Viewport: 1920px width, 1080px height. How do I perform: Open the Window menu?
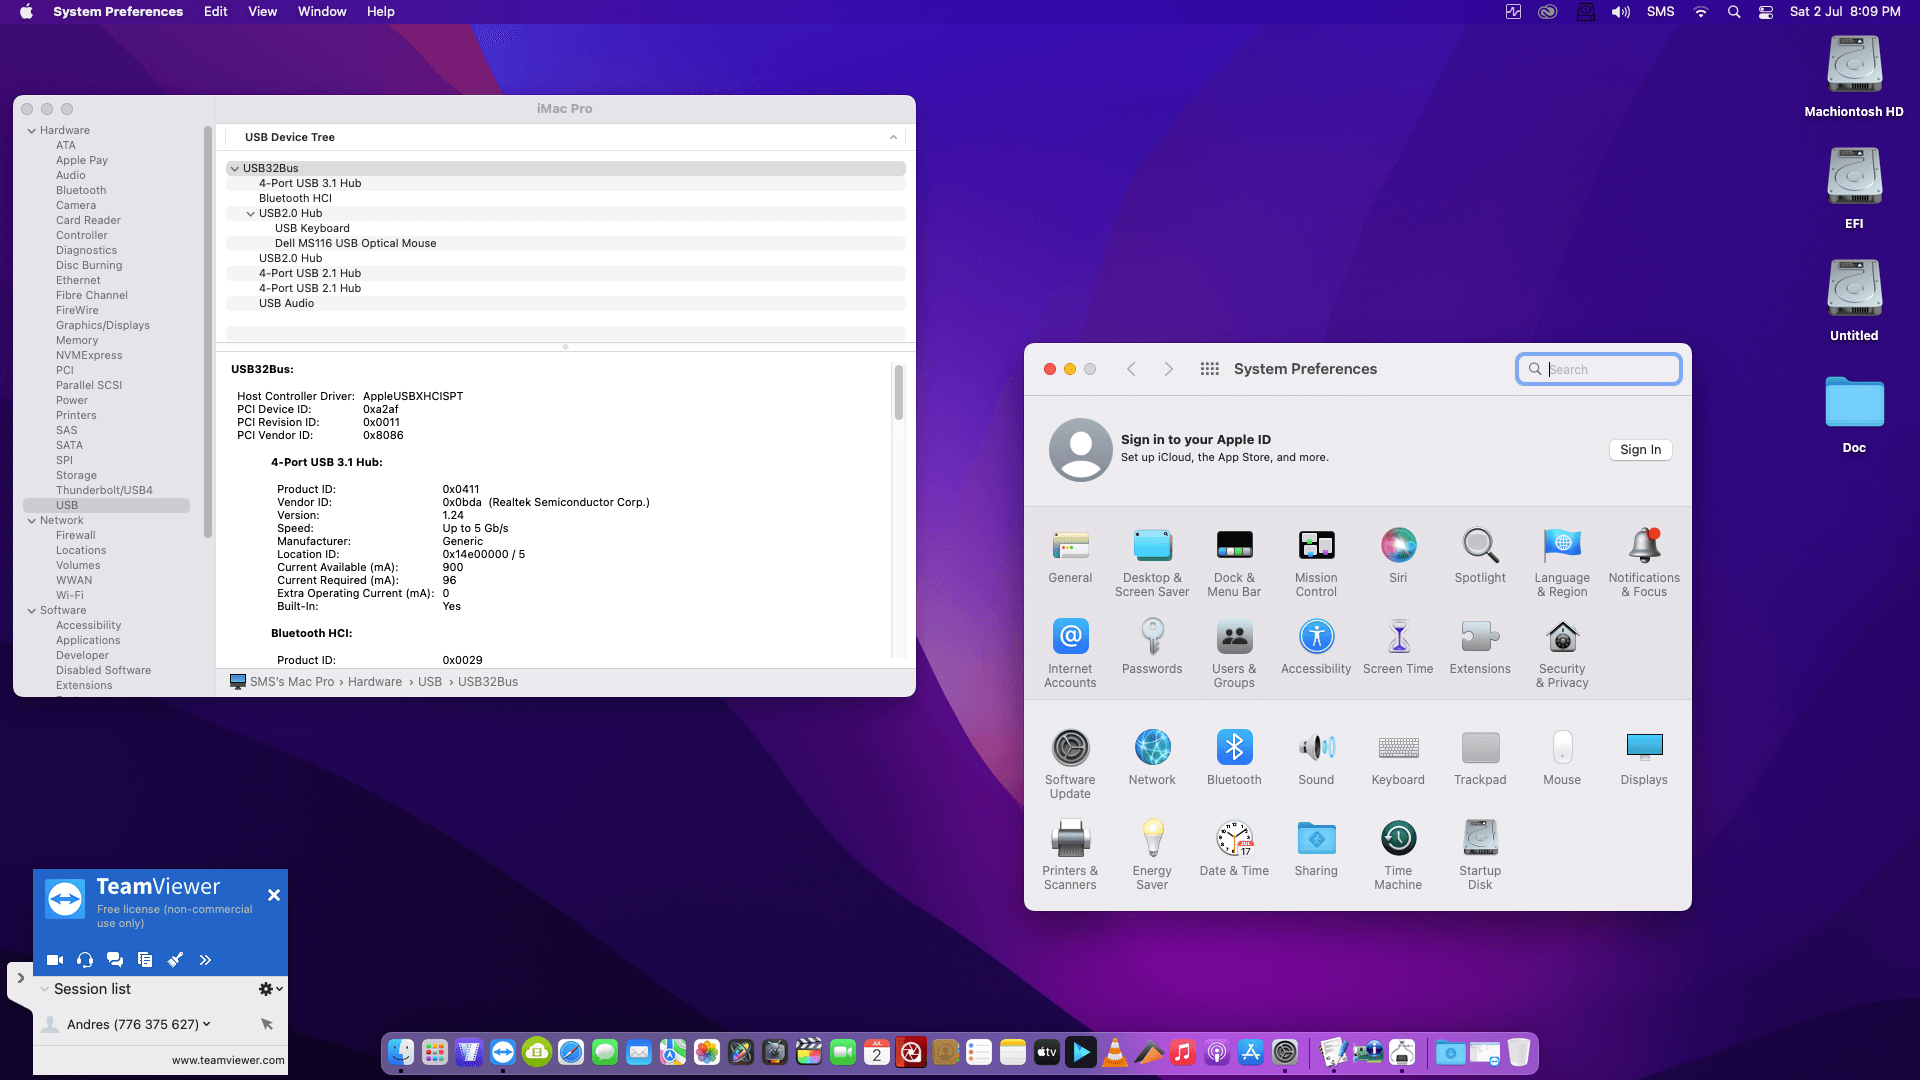click(322, 12)
